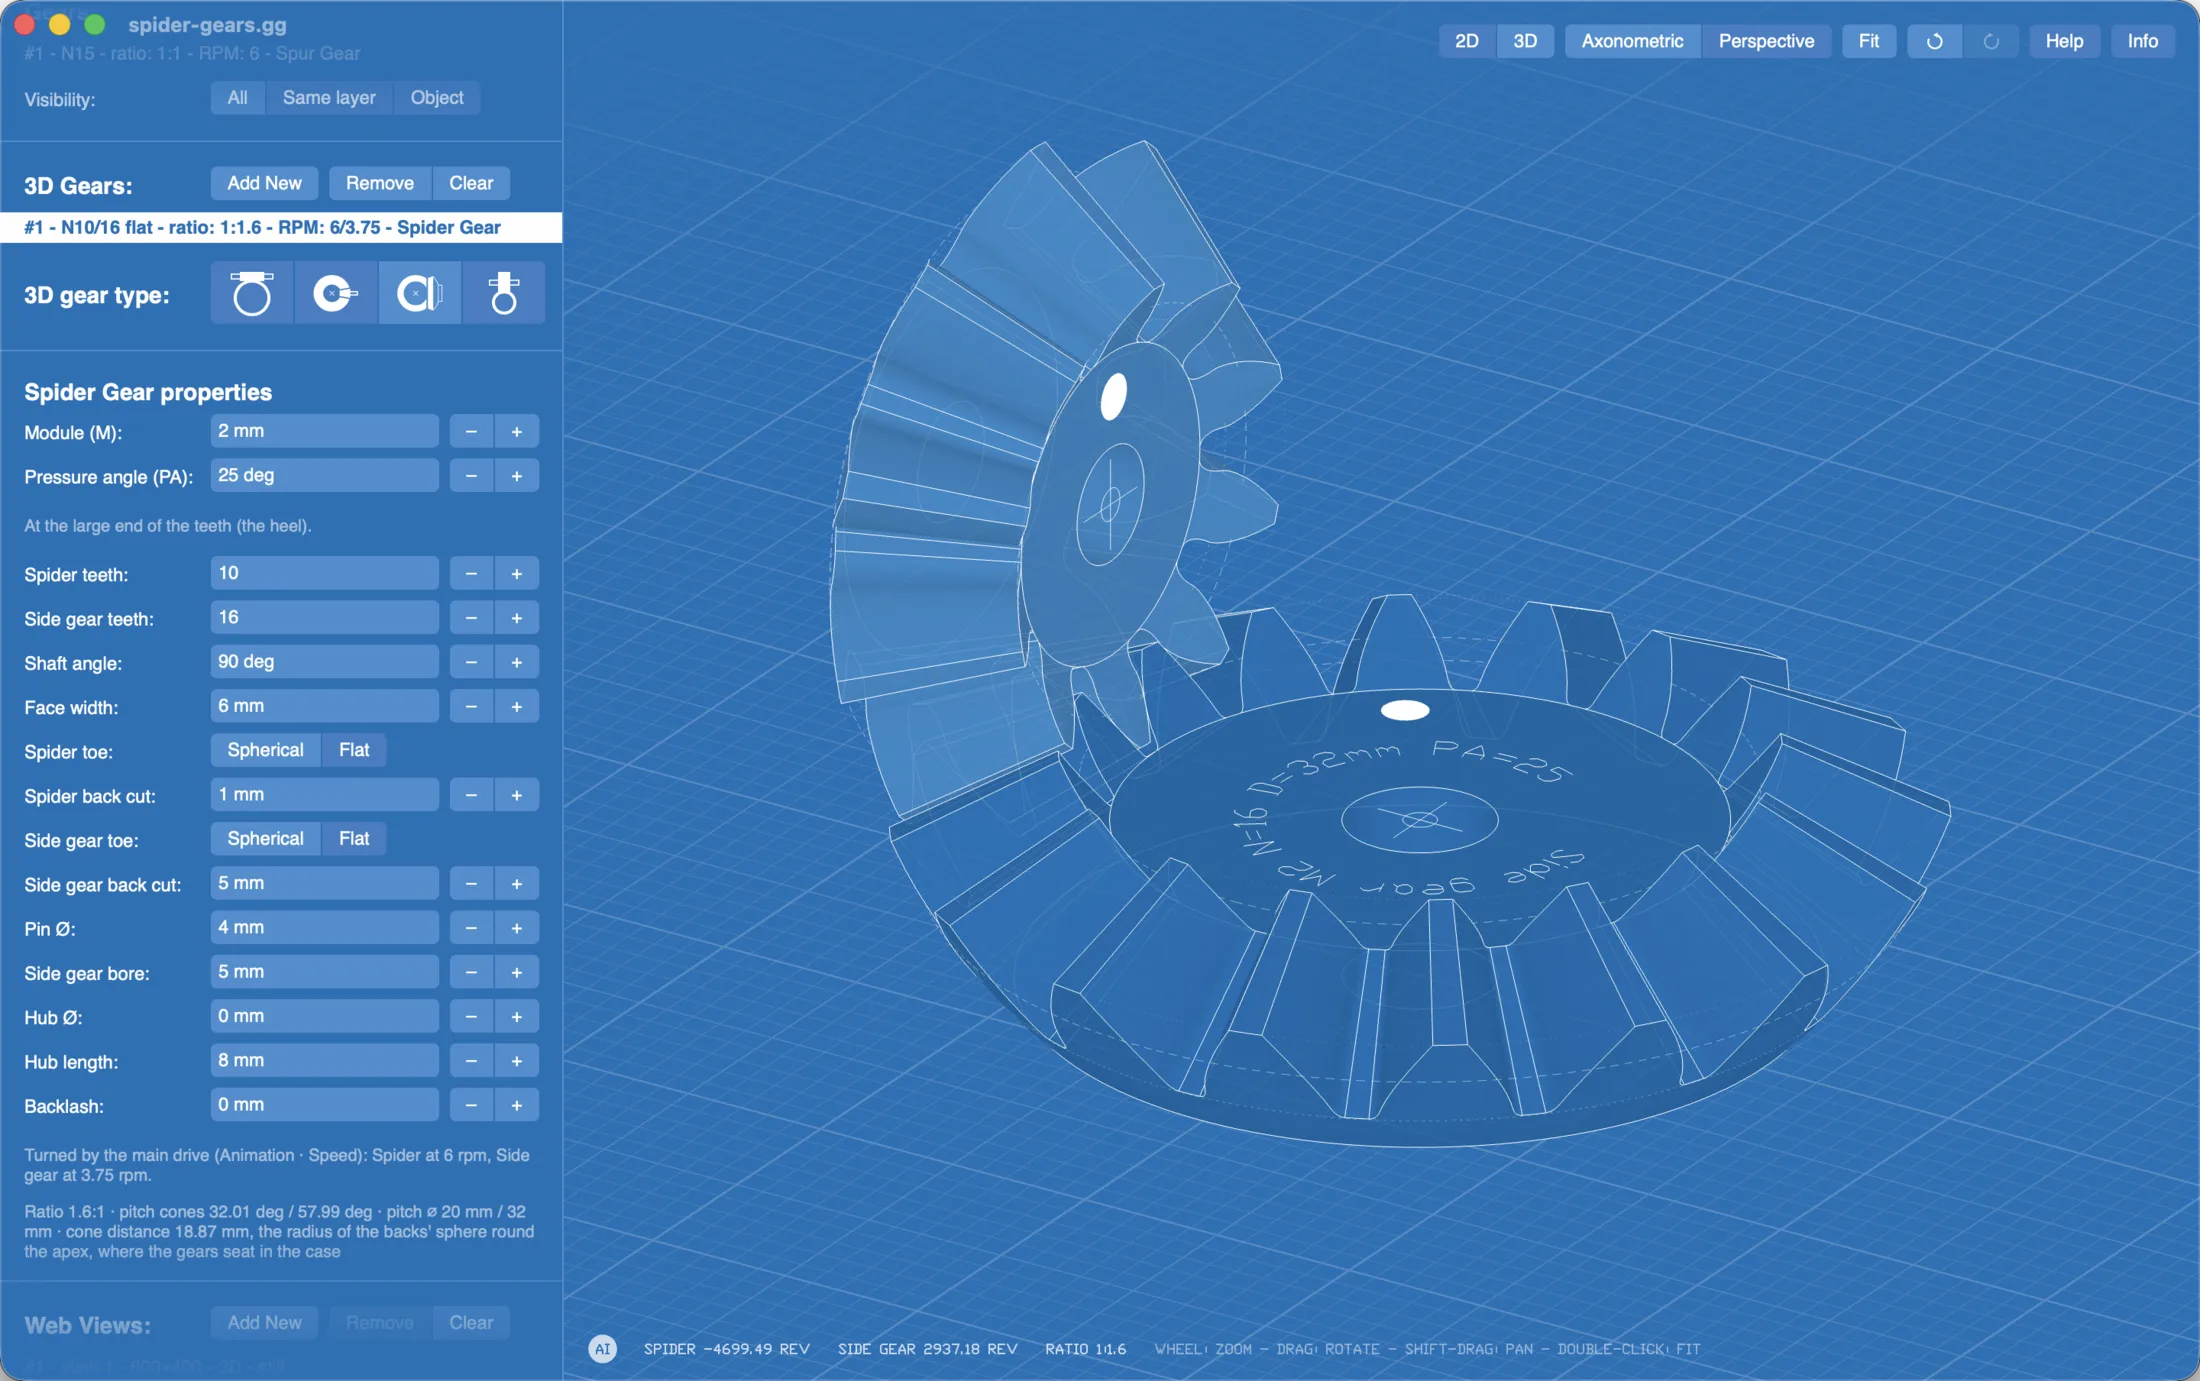Click Clear under Web Views

(471, 1323)
